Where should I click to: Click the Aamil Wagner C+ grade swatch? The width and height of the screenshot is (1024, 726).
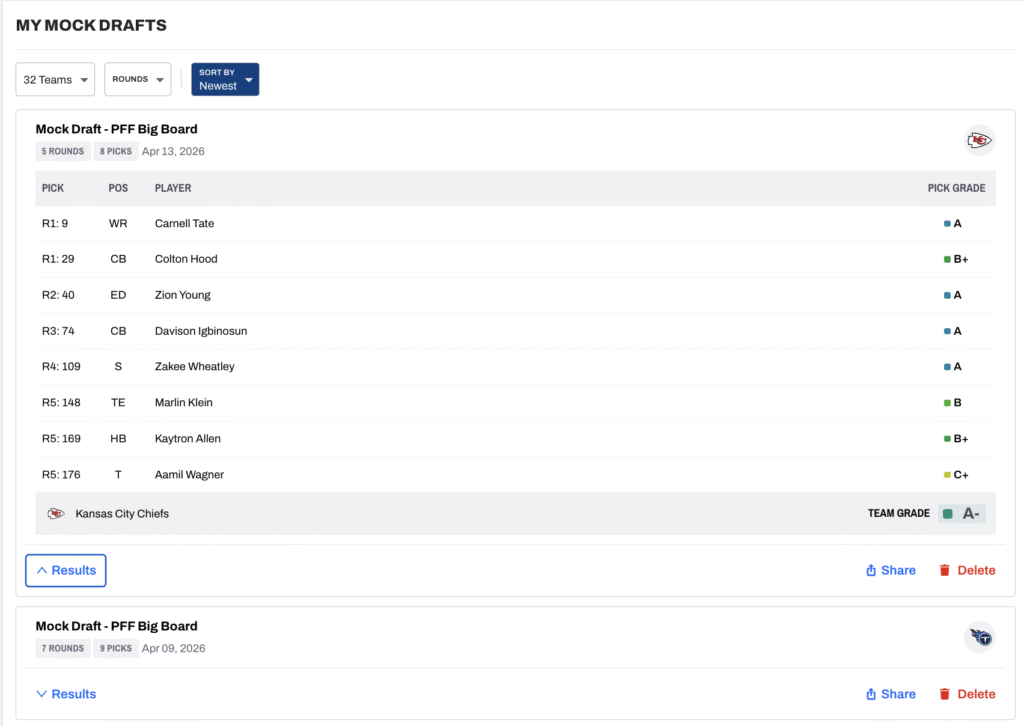tap(947, 475)
